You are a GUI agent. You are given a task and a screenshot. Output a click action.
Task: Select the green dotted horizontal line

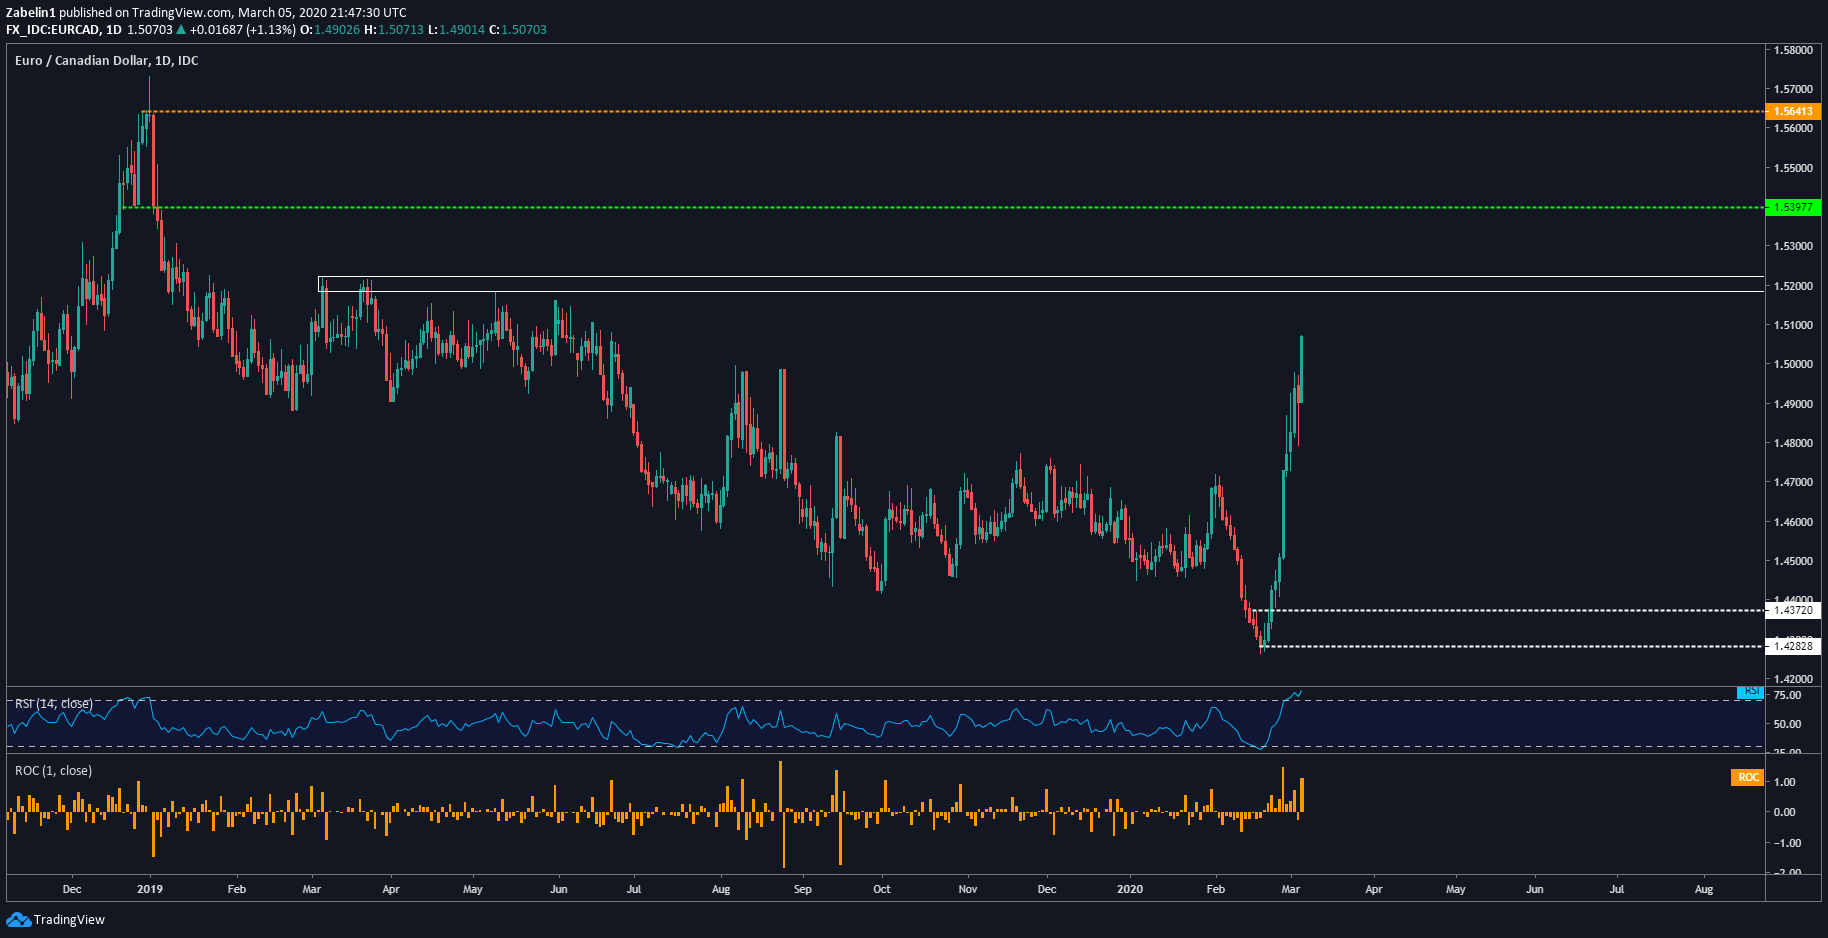point(944,207)
